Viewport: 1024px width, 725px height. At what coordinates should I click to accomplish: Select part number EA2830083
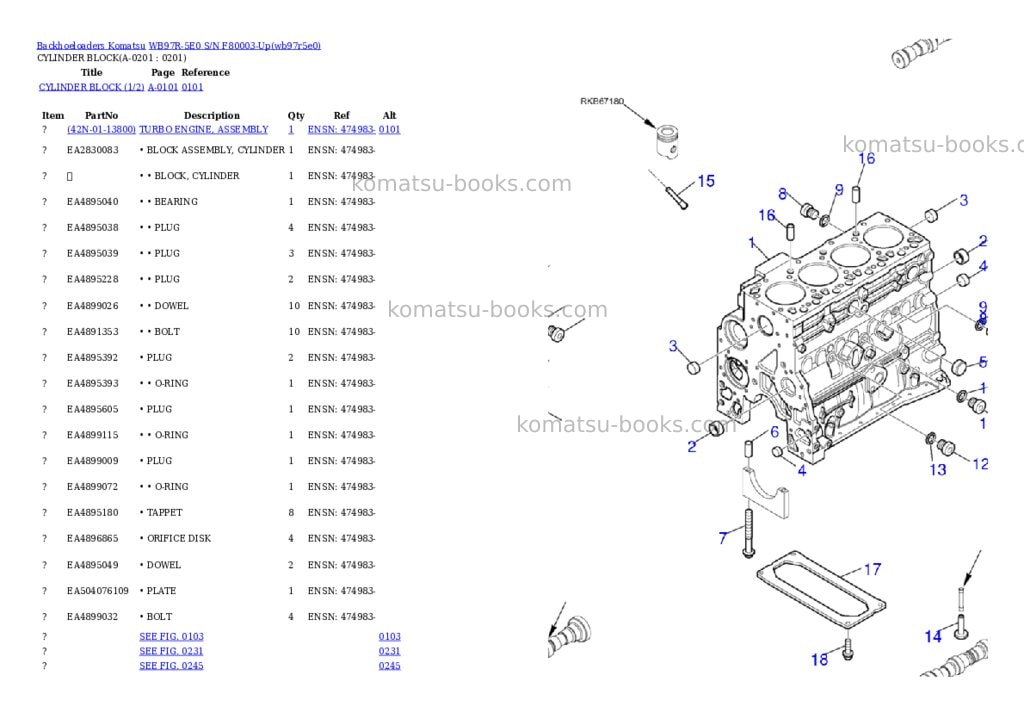93,150
